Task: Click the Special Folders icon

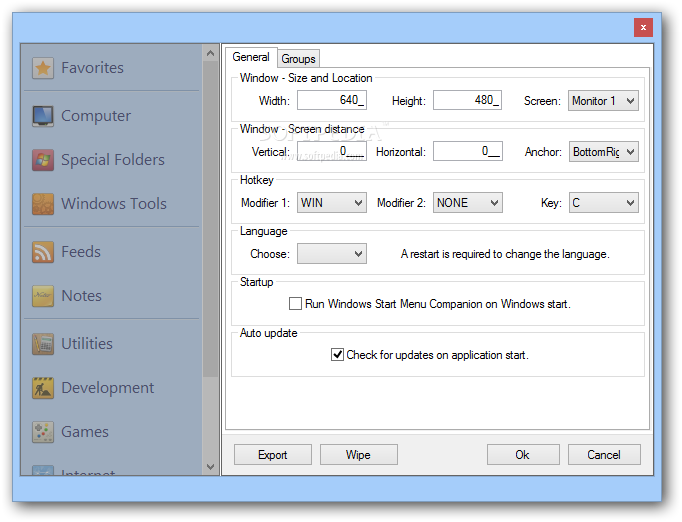Action: 43,160
